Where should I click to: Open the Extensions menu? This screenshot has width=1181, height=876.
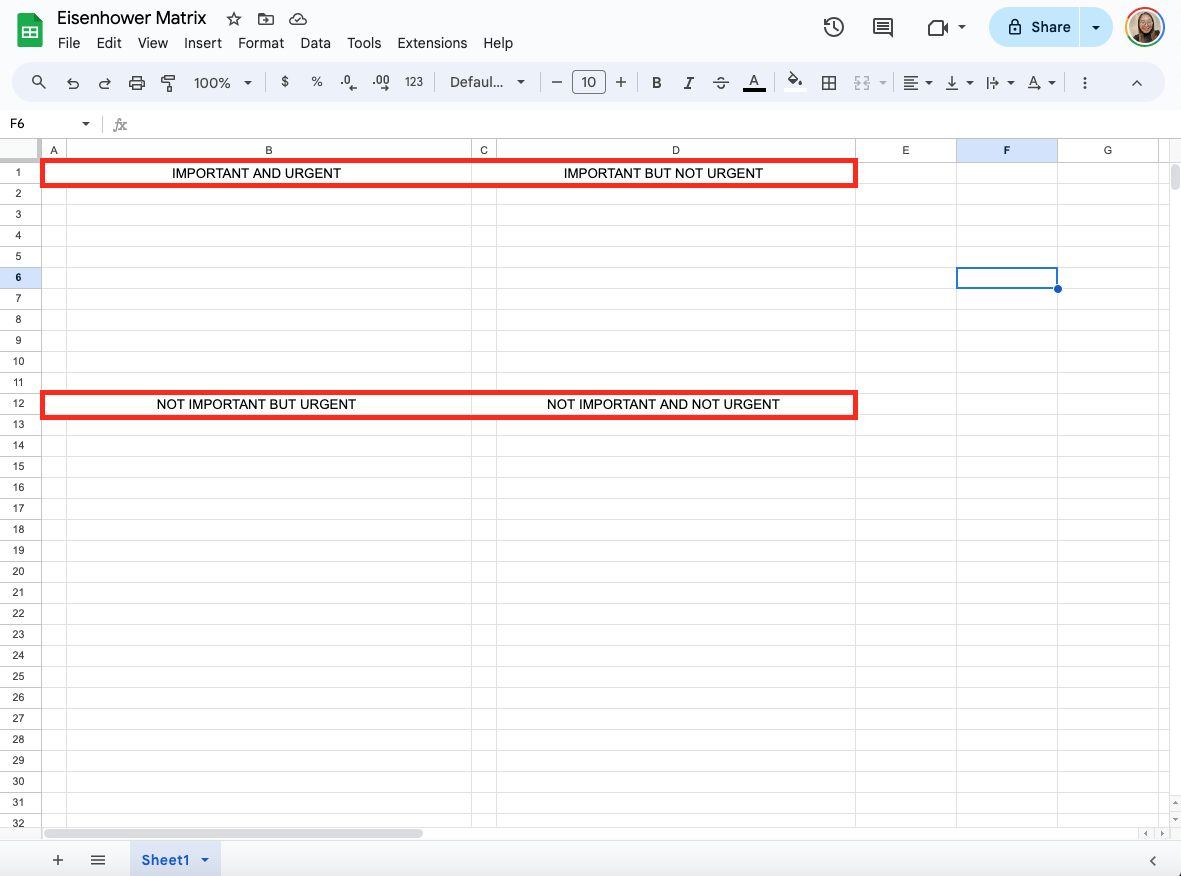432,43
